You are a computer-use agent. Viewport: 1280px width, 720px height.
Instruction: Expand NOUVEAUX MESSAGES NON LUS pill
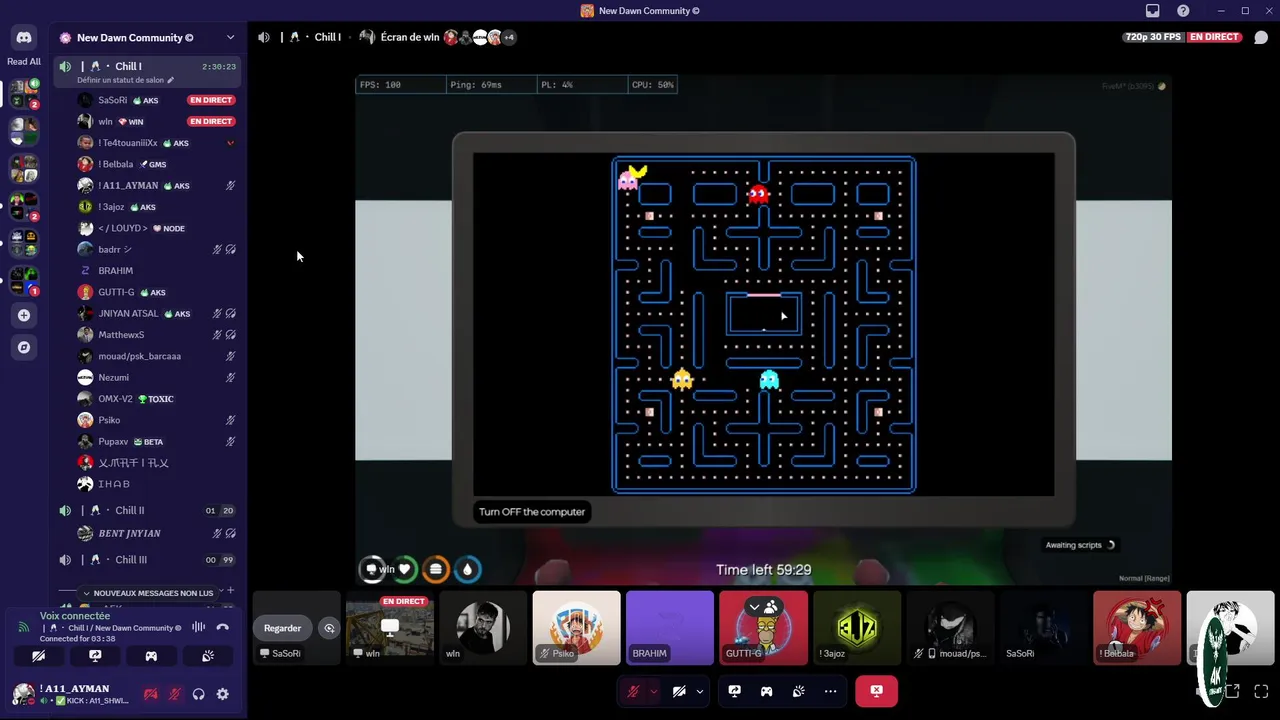tap(147, 593)
